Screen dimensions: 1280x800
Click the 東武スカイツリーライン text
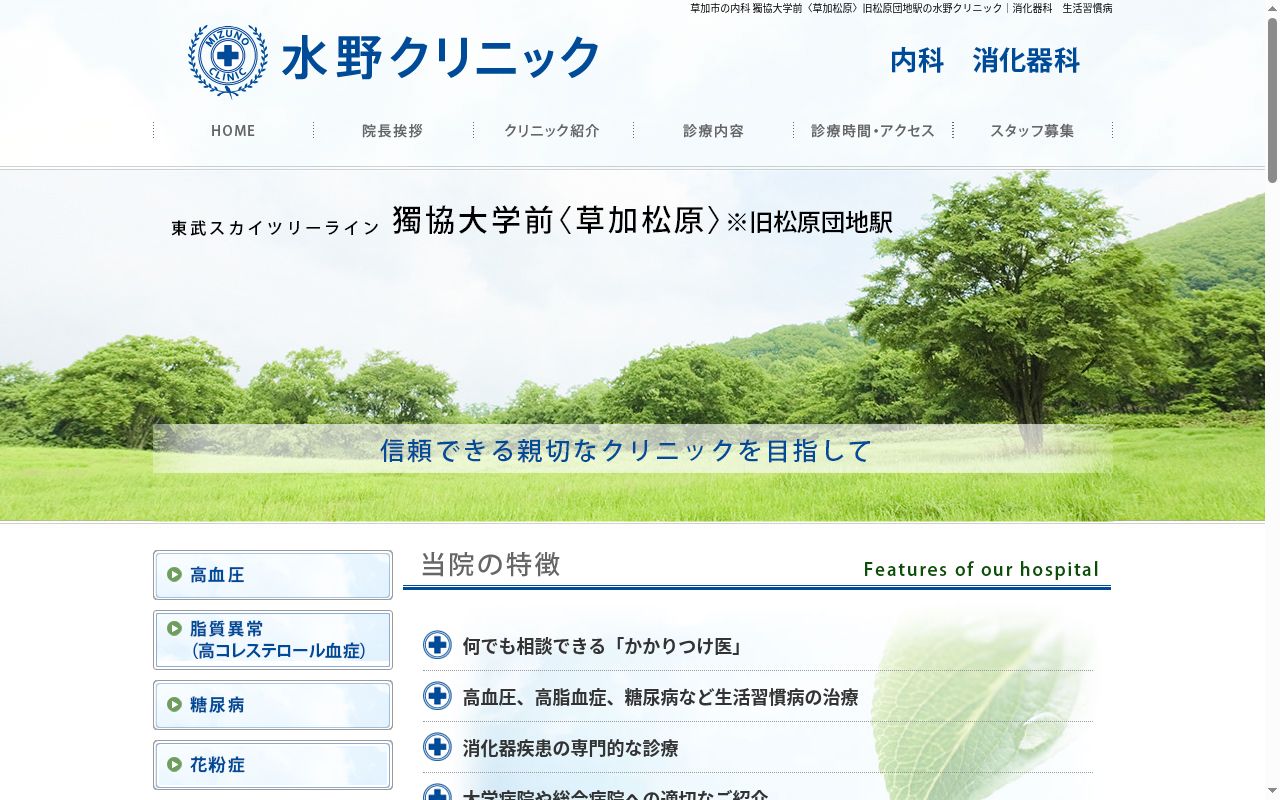pyautogui.click(x=275, y=228)
